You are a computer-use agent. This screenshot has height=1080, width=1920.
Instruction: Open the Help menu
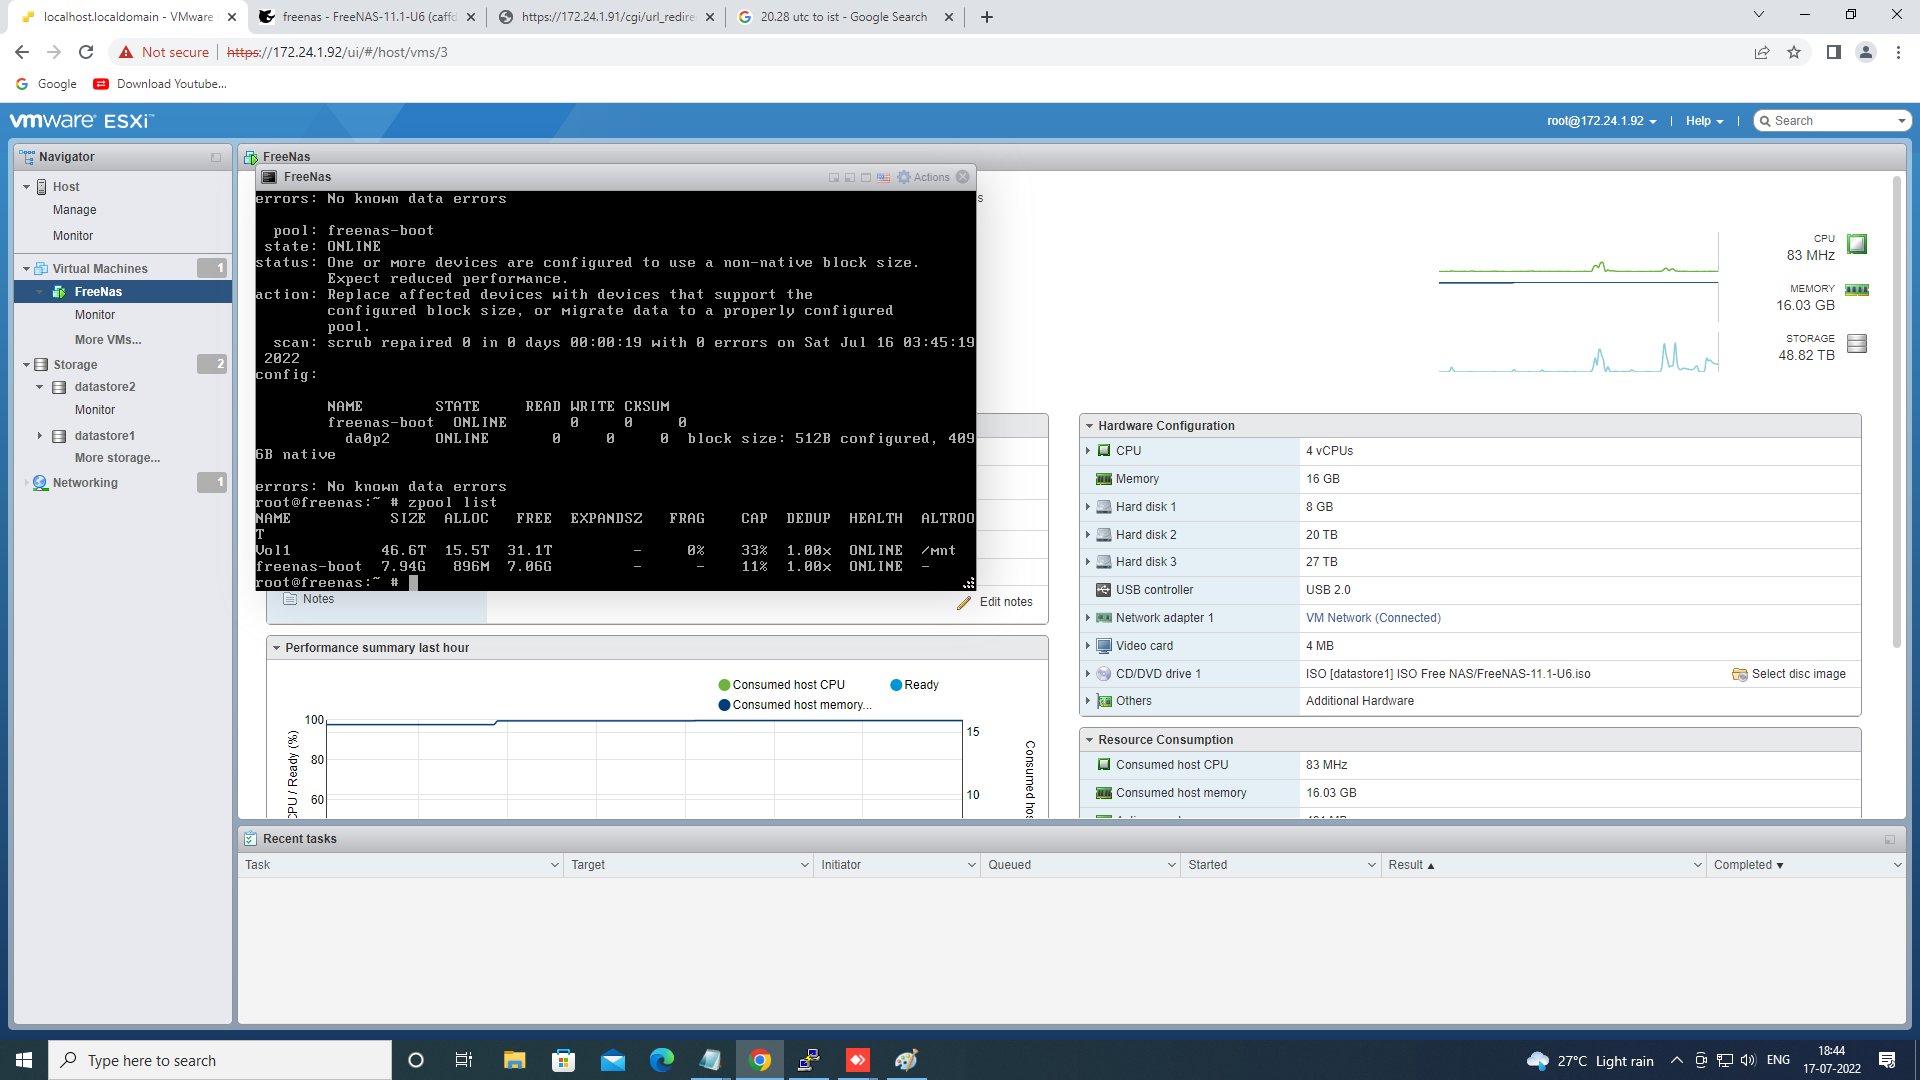(x=1704, y=121)
